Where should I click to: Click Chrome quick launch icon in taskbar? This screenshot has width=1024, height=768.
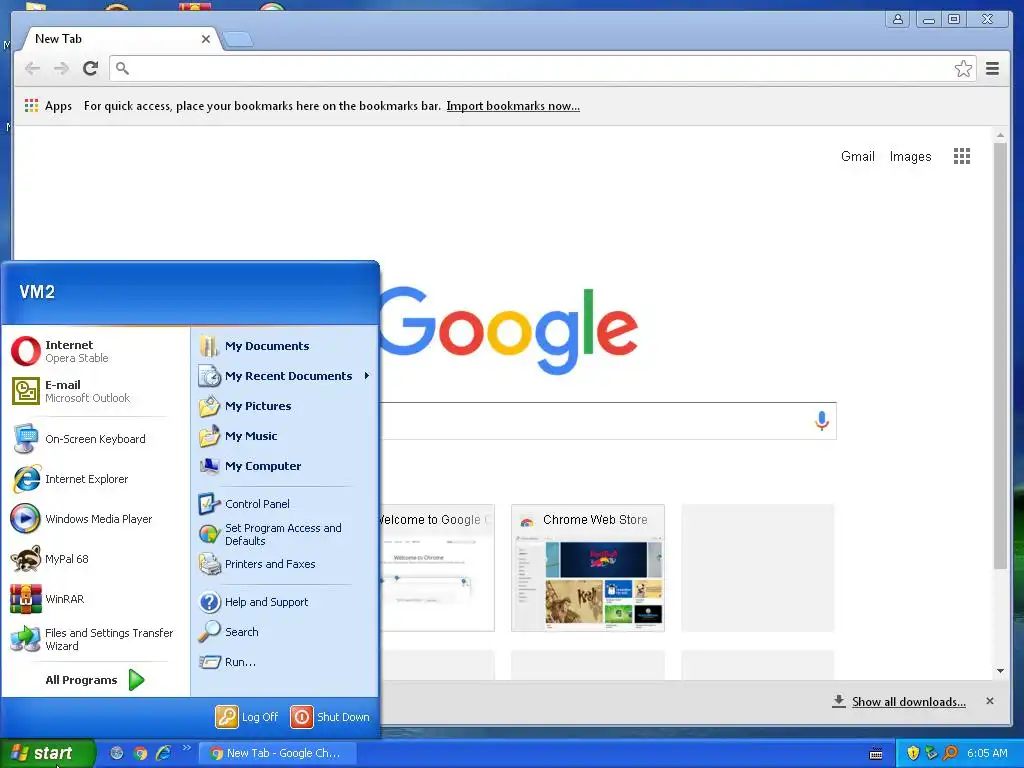pyautogui.click(x=140, y=753)
